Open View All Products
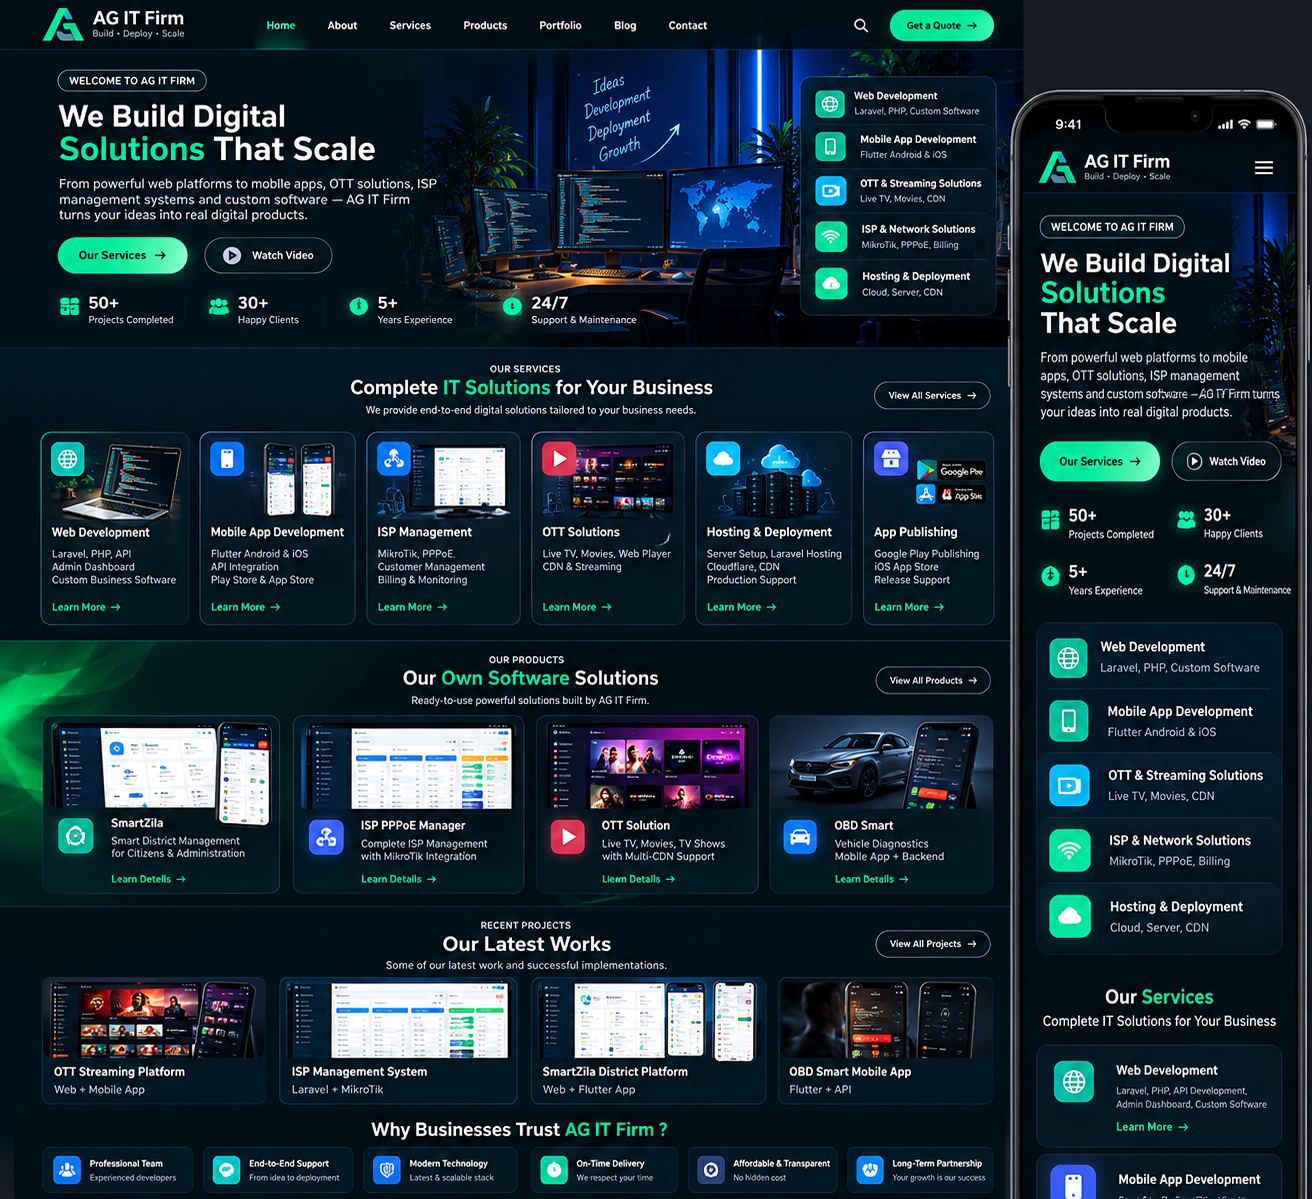The image size is (1312, 1199). point(933,680)
